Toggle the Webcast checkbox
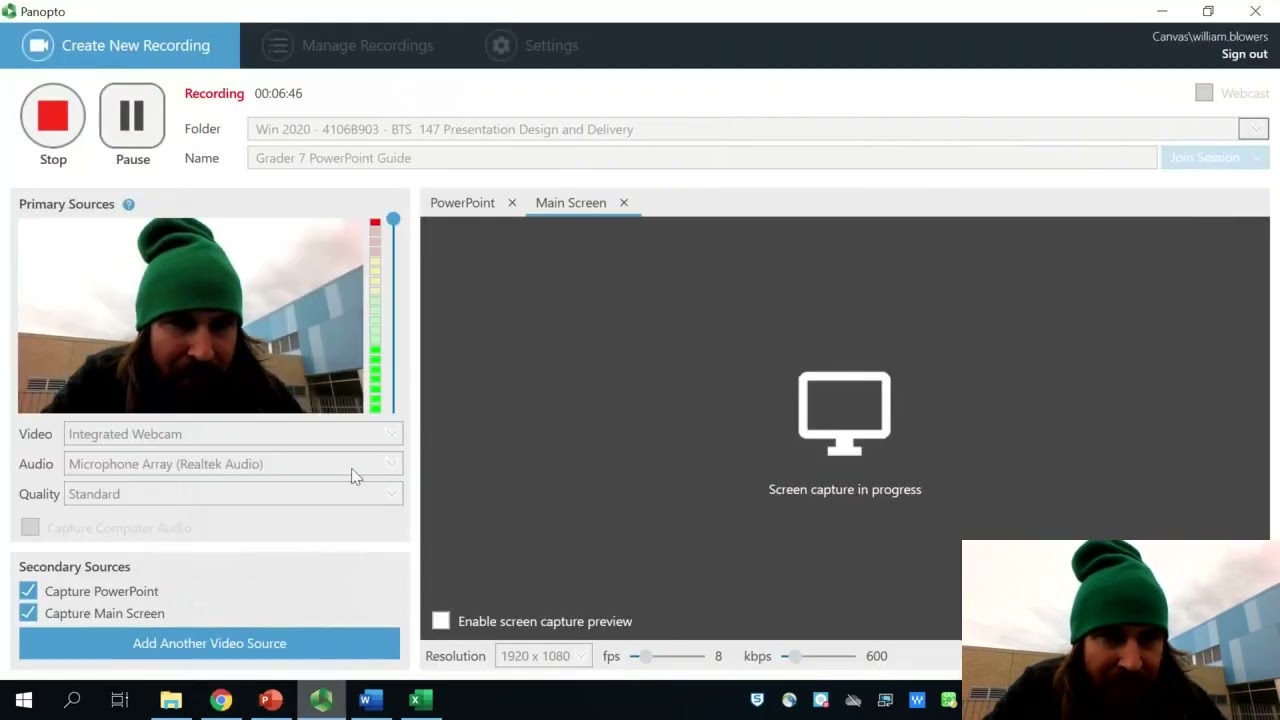 1204,93
